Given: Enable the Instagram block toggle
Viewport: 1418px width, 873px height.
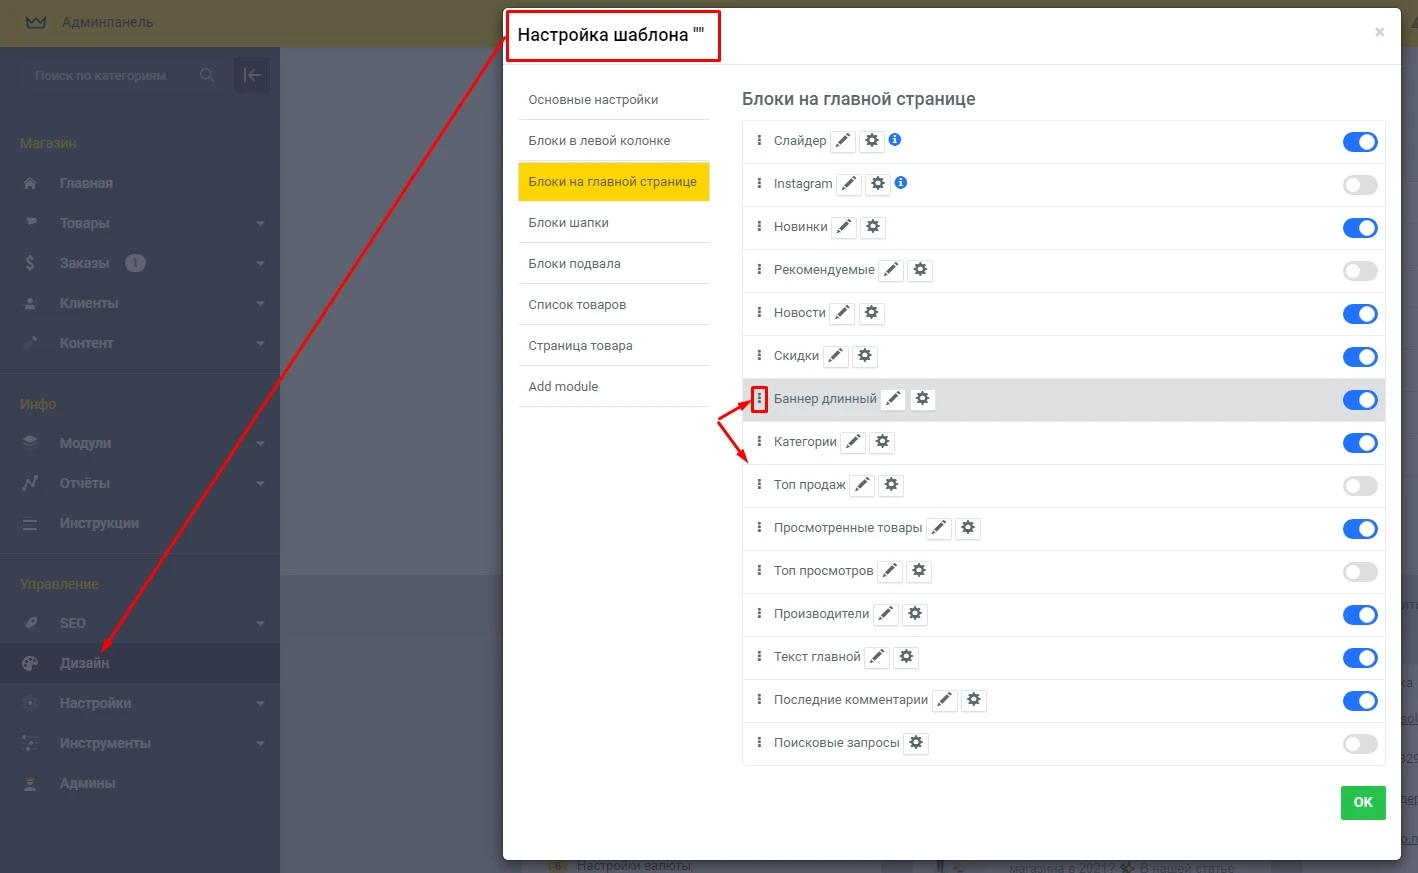Looking at the screenshot, I should point(1359,185).
